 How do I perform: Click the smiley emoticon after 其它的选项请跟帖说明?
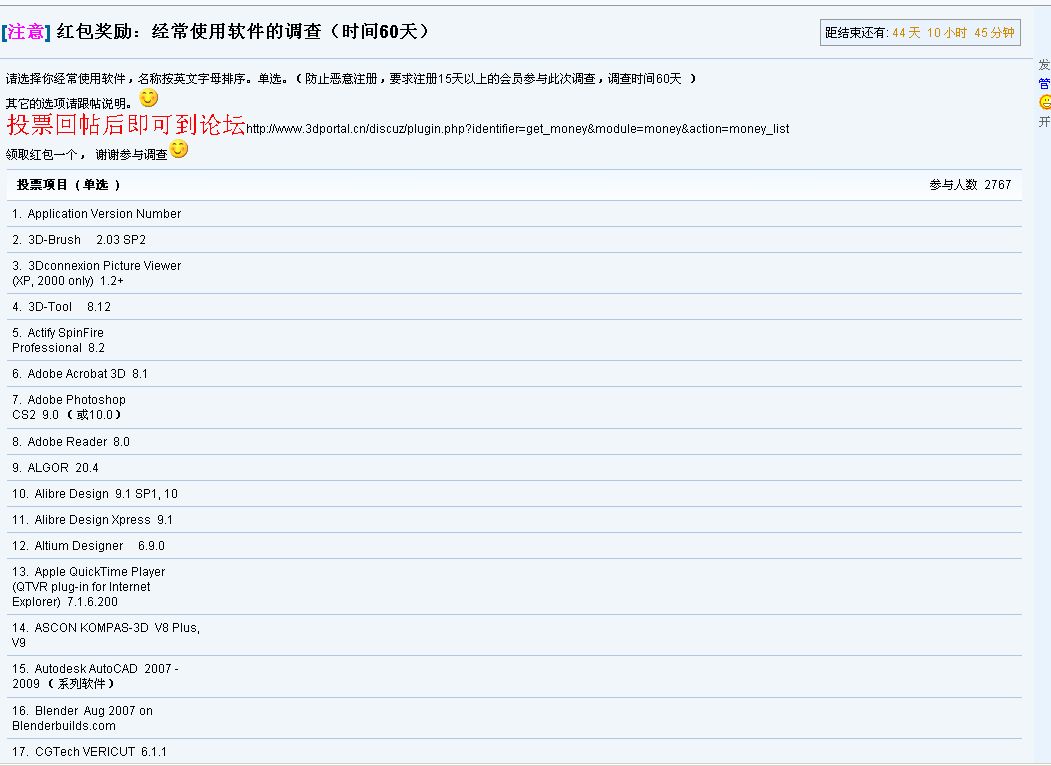point(148,98)
